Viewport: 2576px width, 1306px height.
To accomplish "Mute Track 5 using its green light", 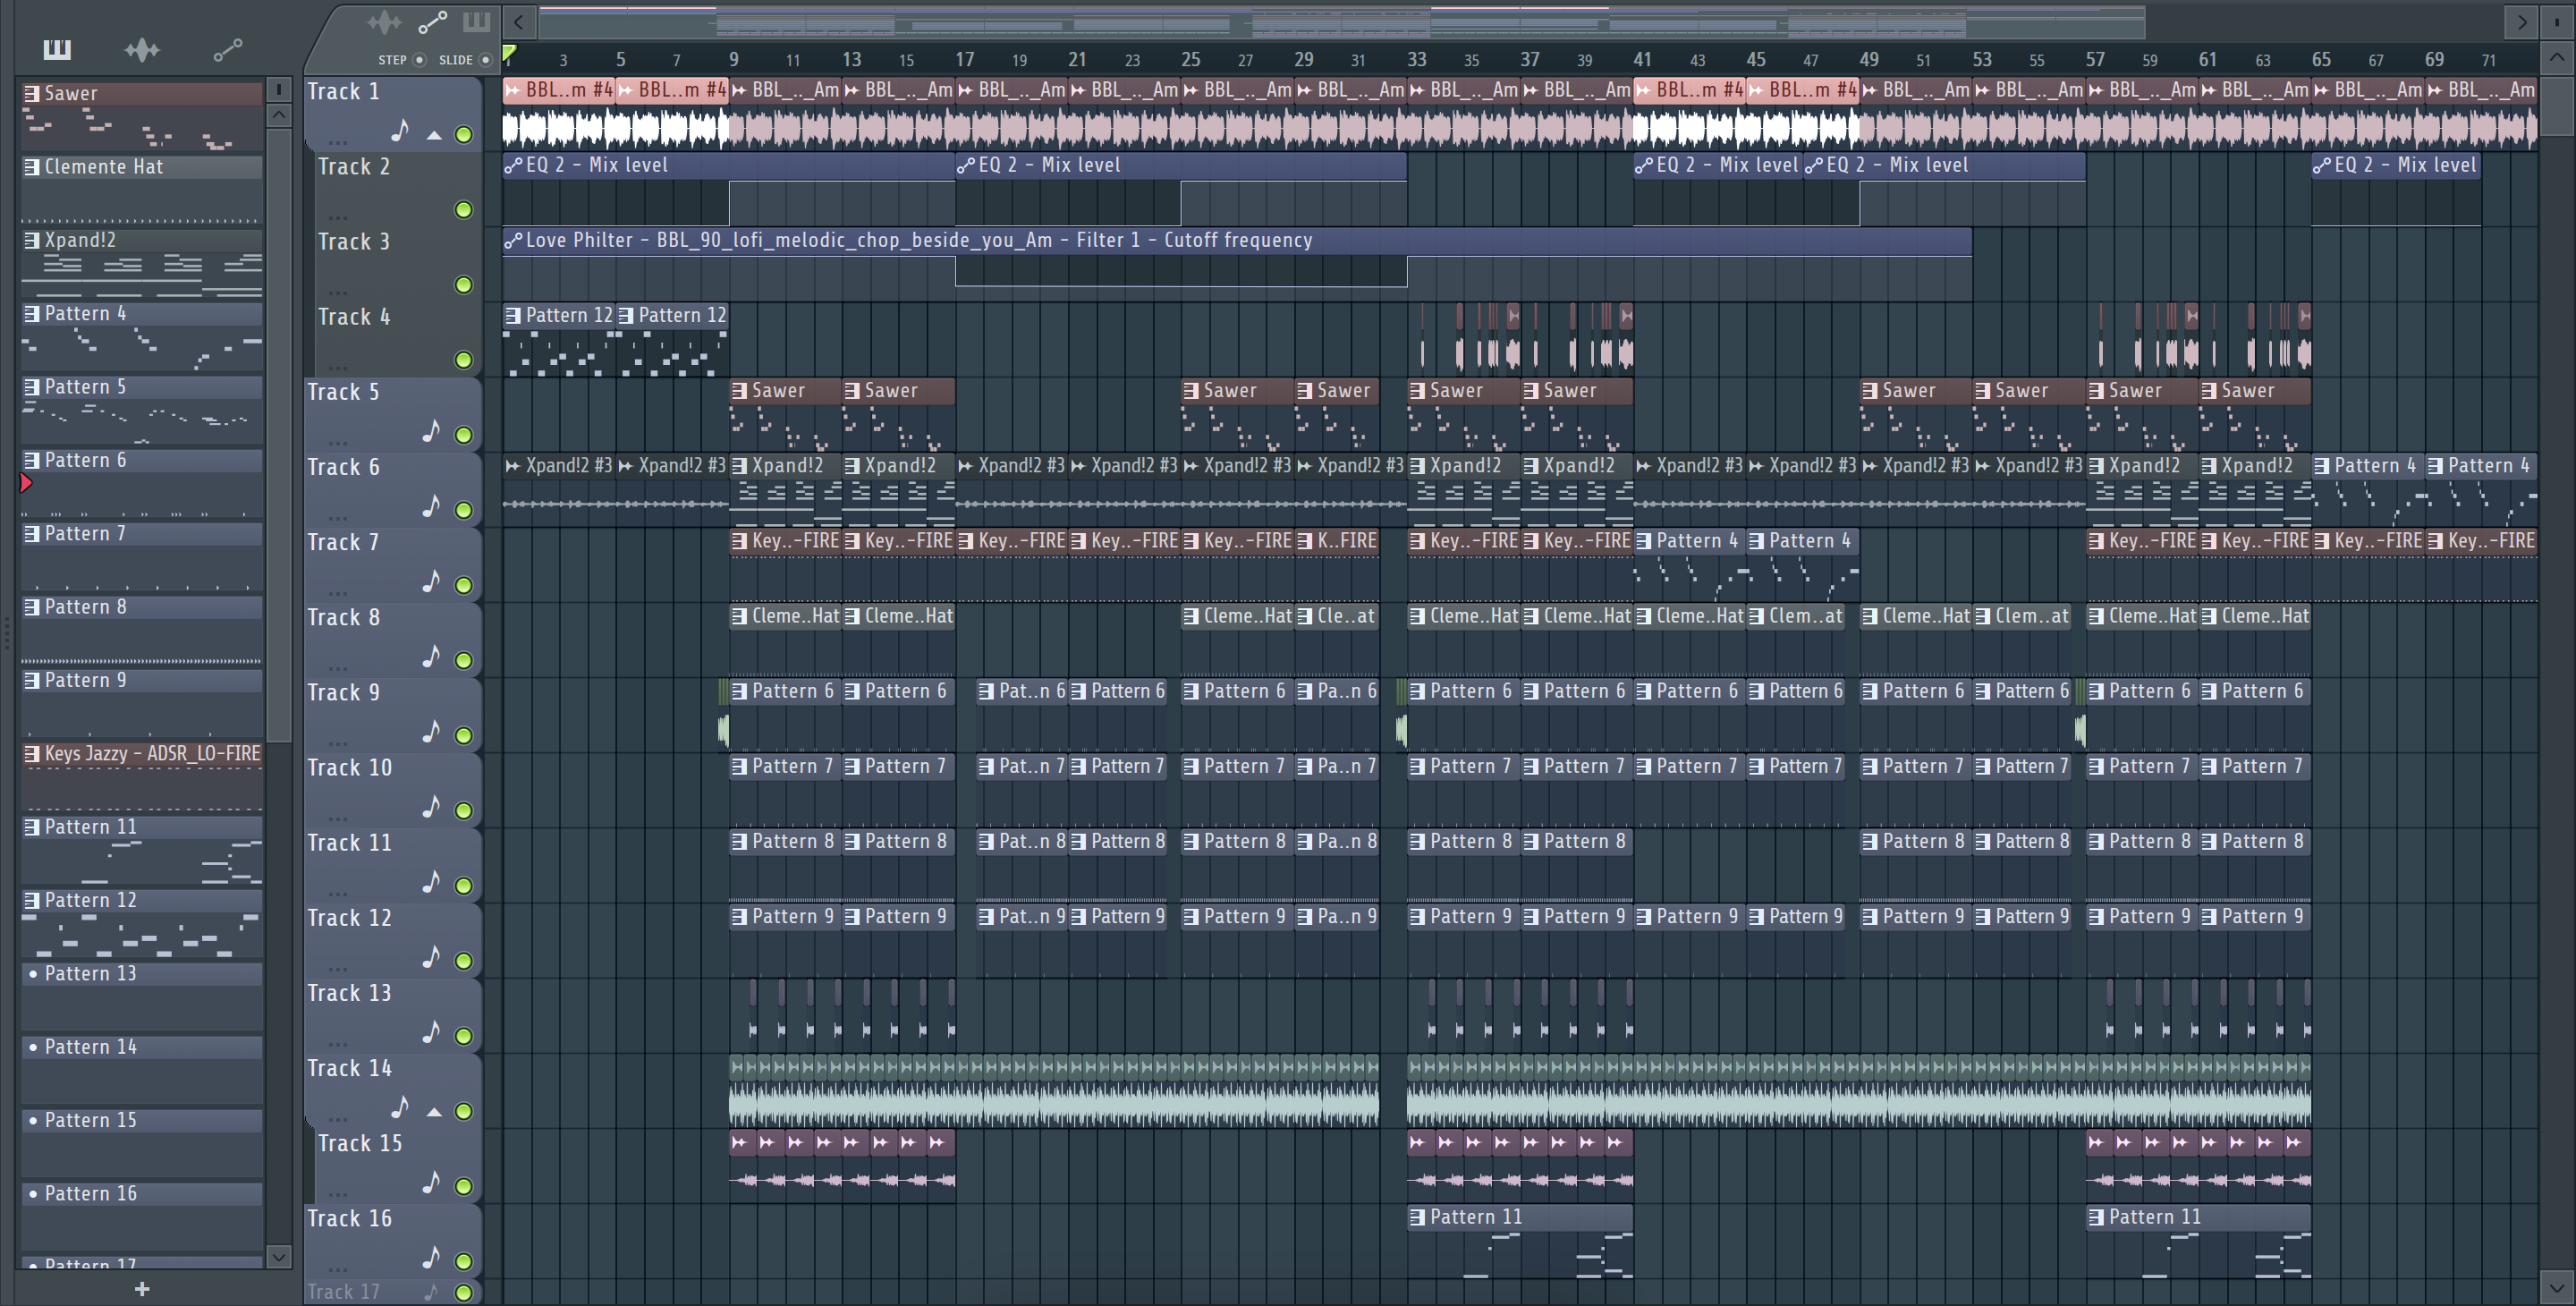I will coord(463,435).
